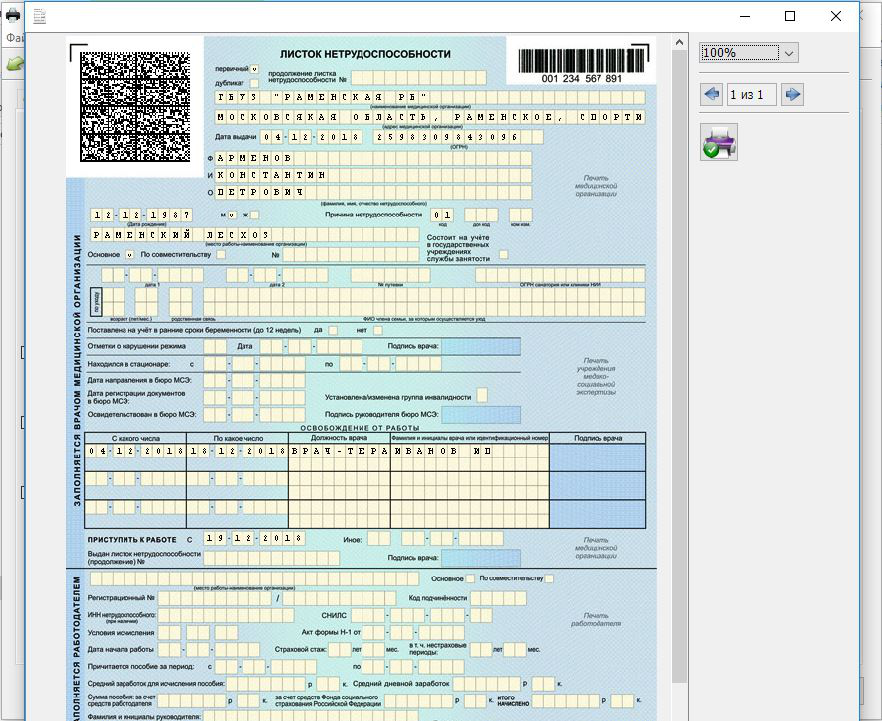The height and width of the screenshot is (721, 882).
Task: Toggle the 'нет' early pregnancy checkbox
Action: [377, 331]
